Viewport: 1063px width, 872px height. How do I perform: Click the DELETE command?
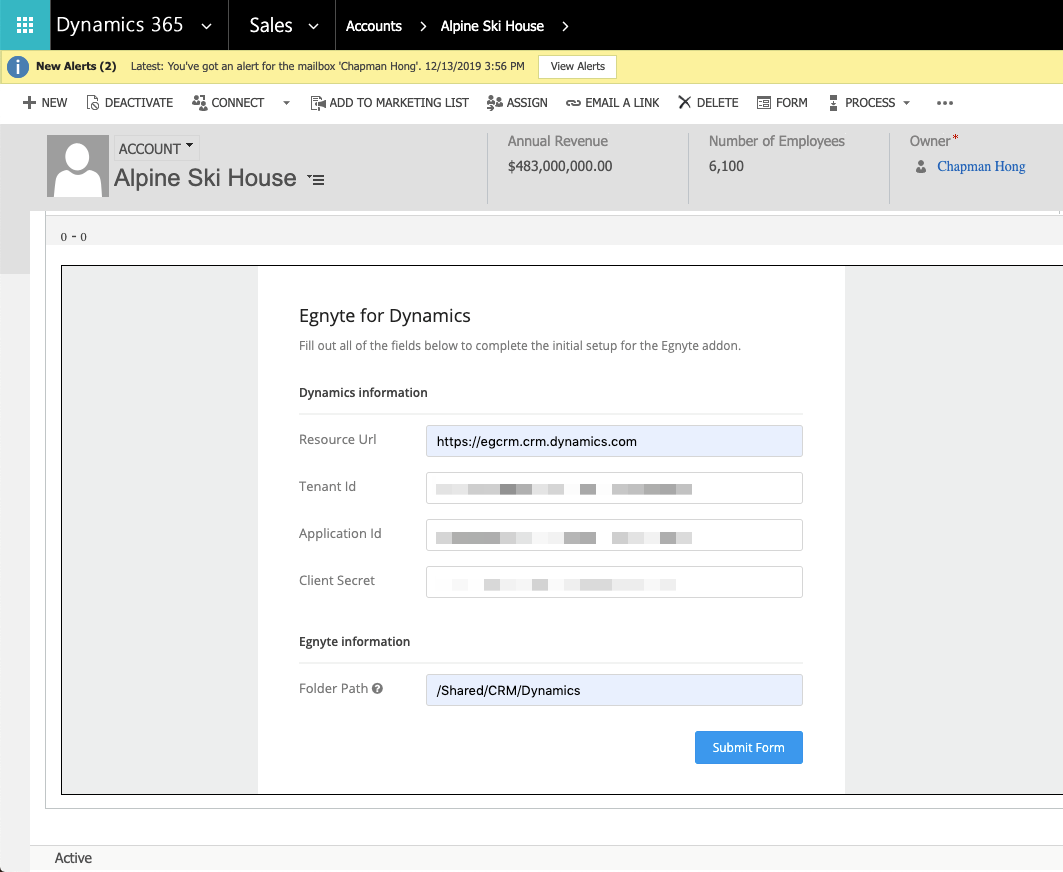(x=708, y=102)
